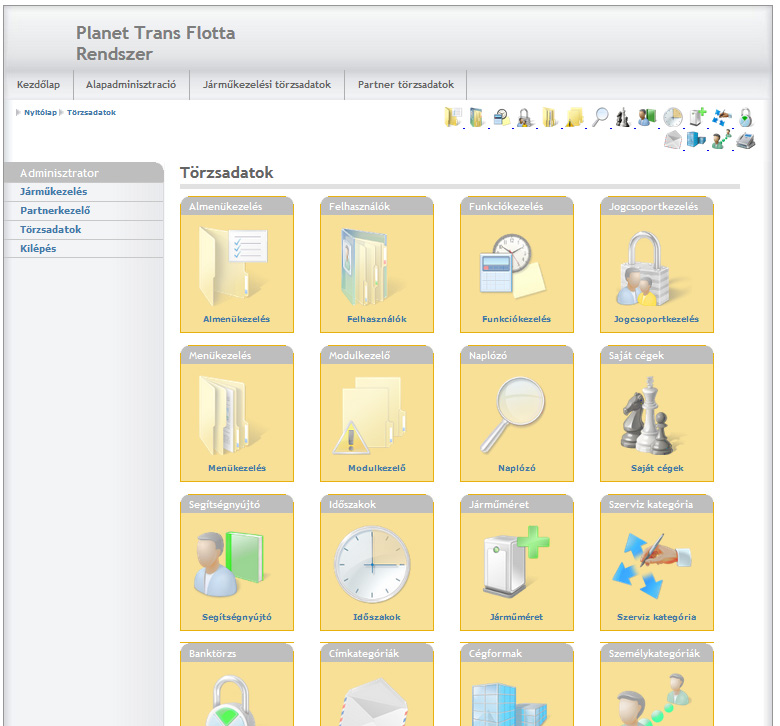Click the Cégformak tile header

[x=517, y=653]
